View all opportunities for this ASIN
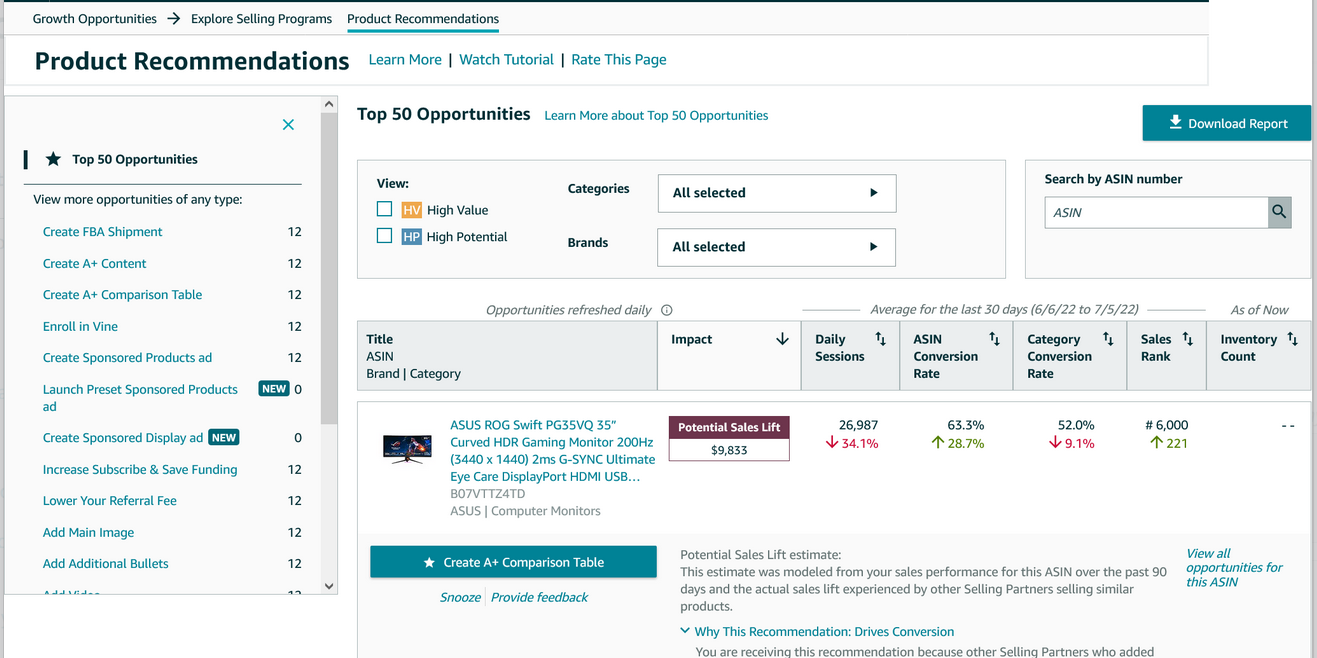The height and width of the screenshot is (658, 1317). click(1234, 568)
